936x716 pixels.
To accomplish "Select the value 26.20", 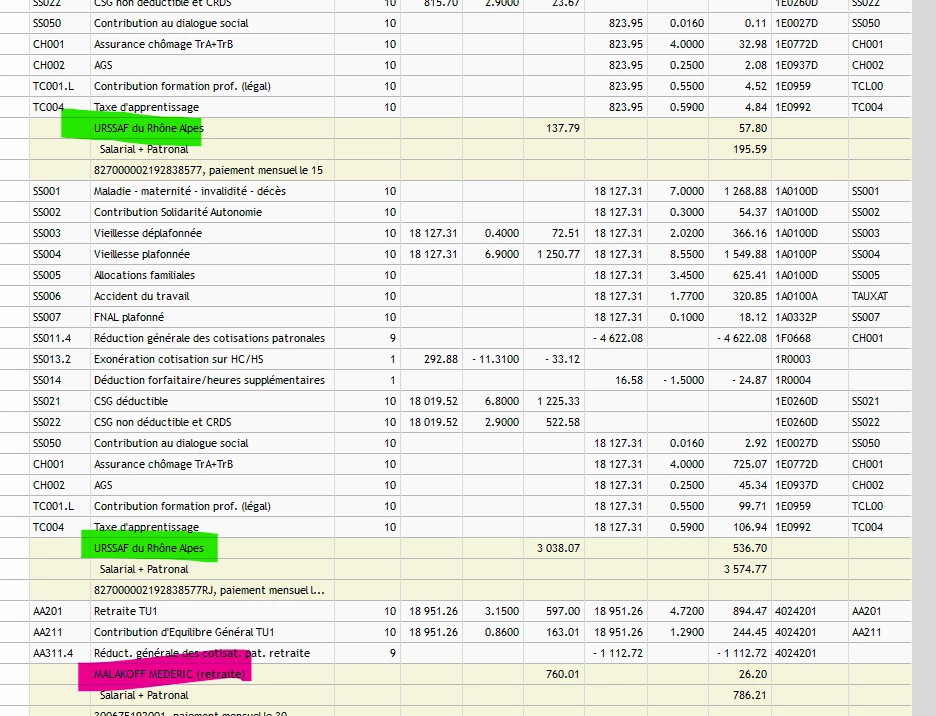I will [753, 674].
